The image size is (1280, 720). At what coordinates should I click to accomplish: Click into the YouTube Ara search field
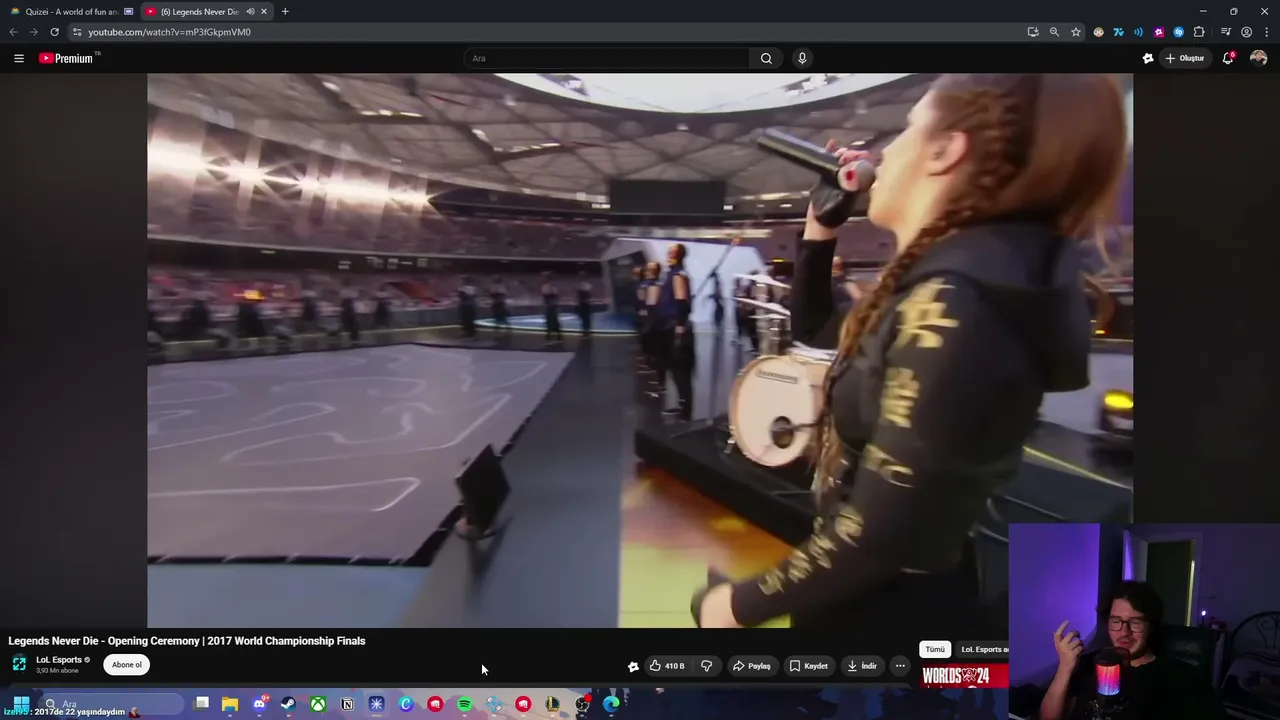[608, 58]
